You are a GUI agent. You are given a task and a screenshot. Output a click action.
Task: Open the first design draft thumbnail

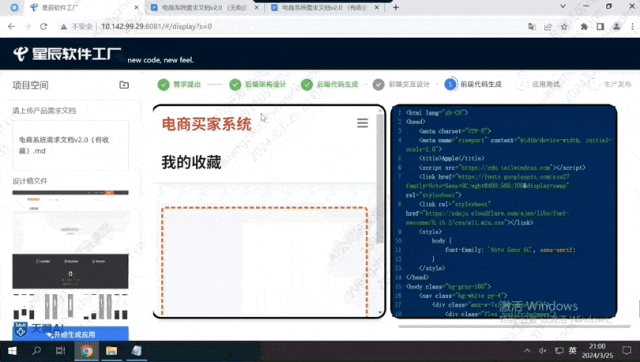click(x=70, y=220)
